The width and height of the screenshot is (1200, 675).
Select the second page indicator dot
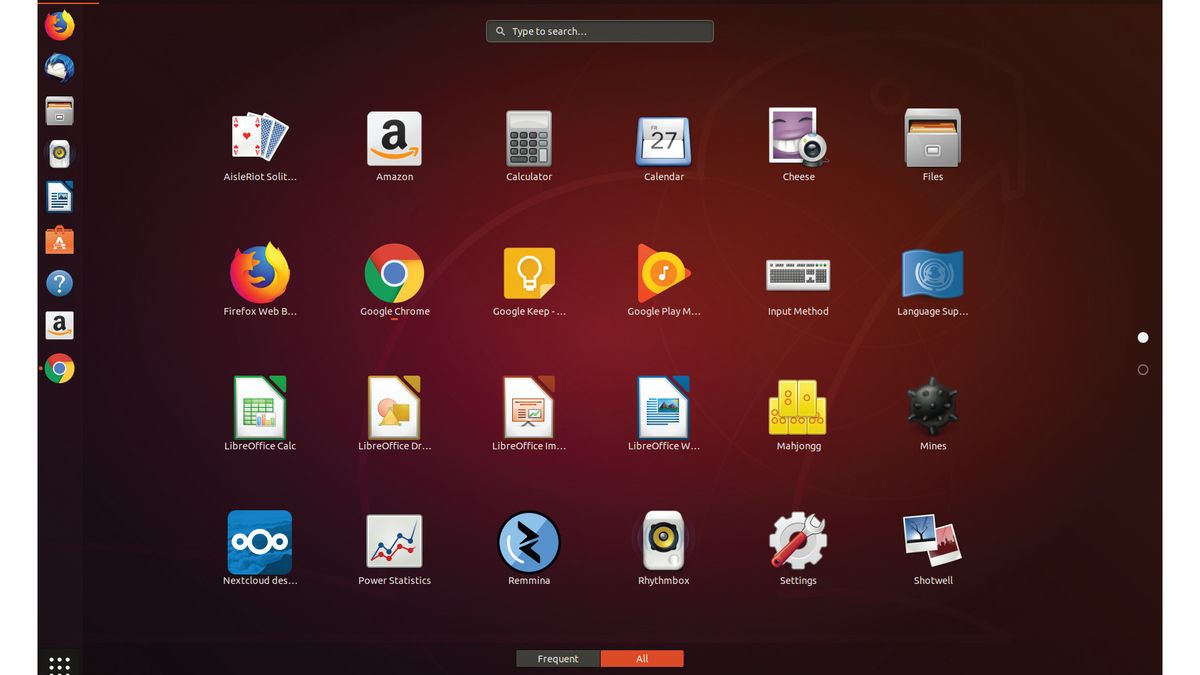tap(1143, 369)
